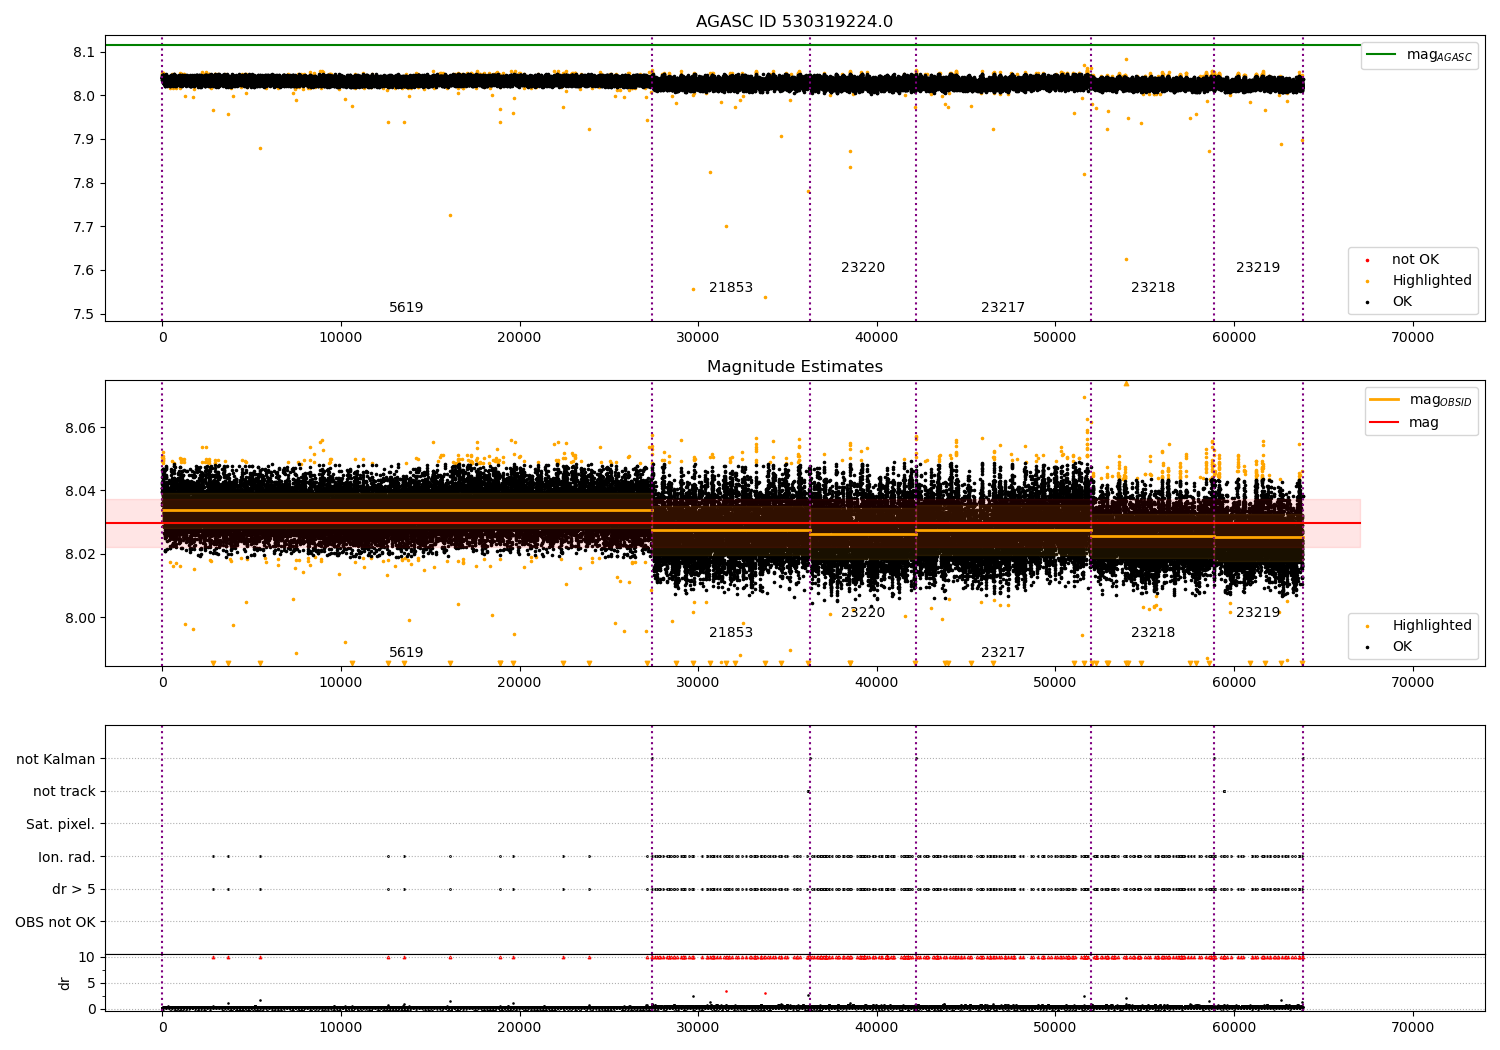Click the 'dr' y-axis label

tap(65, 983)
